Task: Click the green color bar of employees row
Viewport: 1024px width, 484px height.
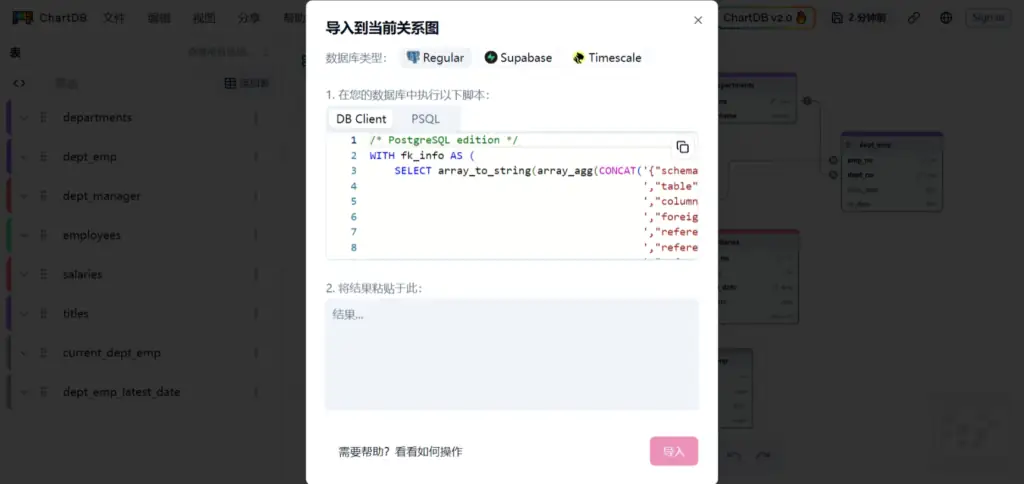Action: coord(8,235)
